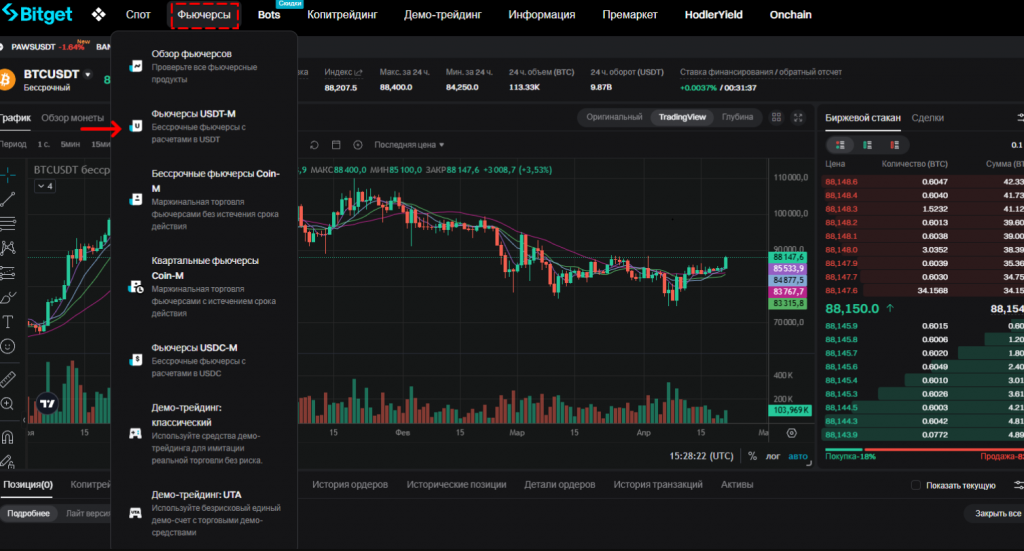Switch to the График tab
The image size is (1024, 551).
click(x=15, y=118)
